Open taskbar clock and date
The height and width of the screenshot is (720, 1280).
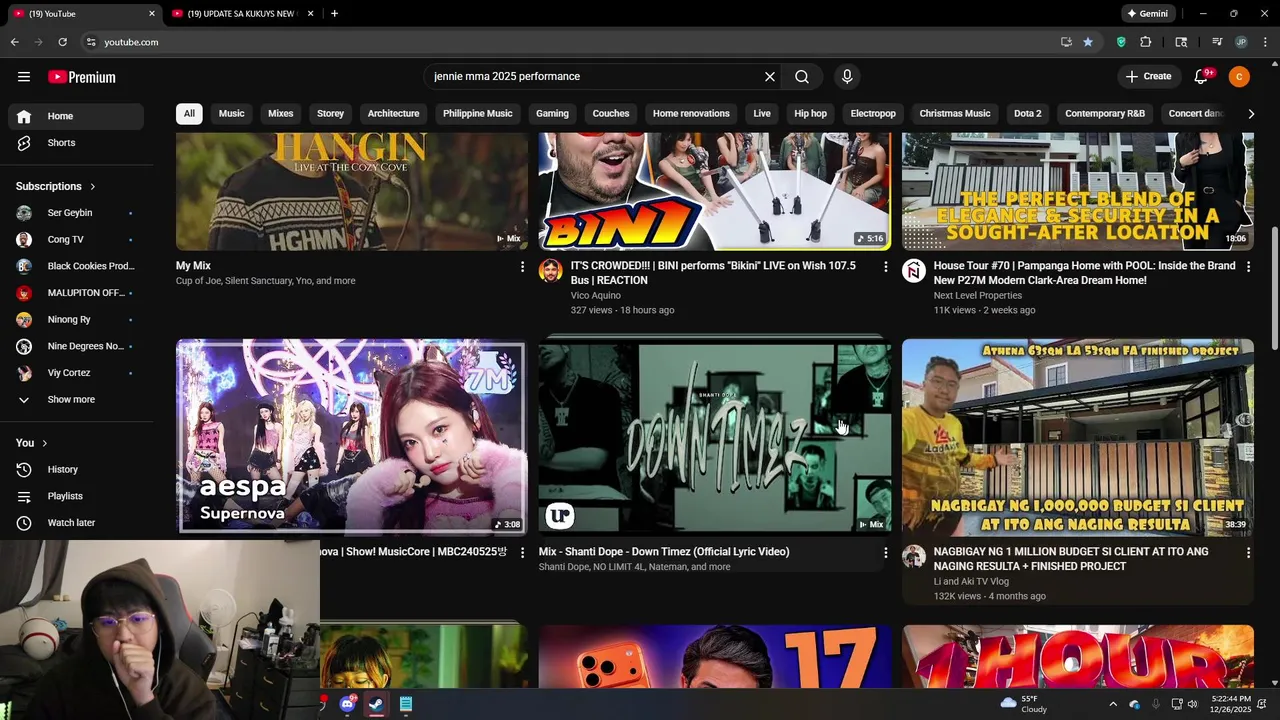tap(1230, 704)
